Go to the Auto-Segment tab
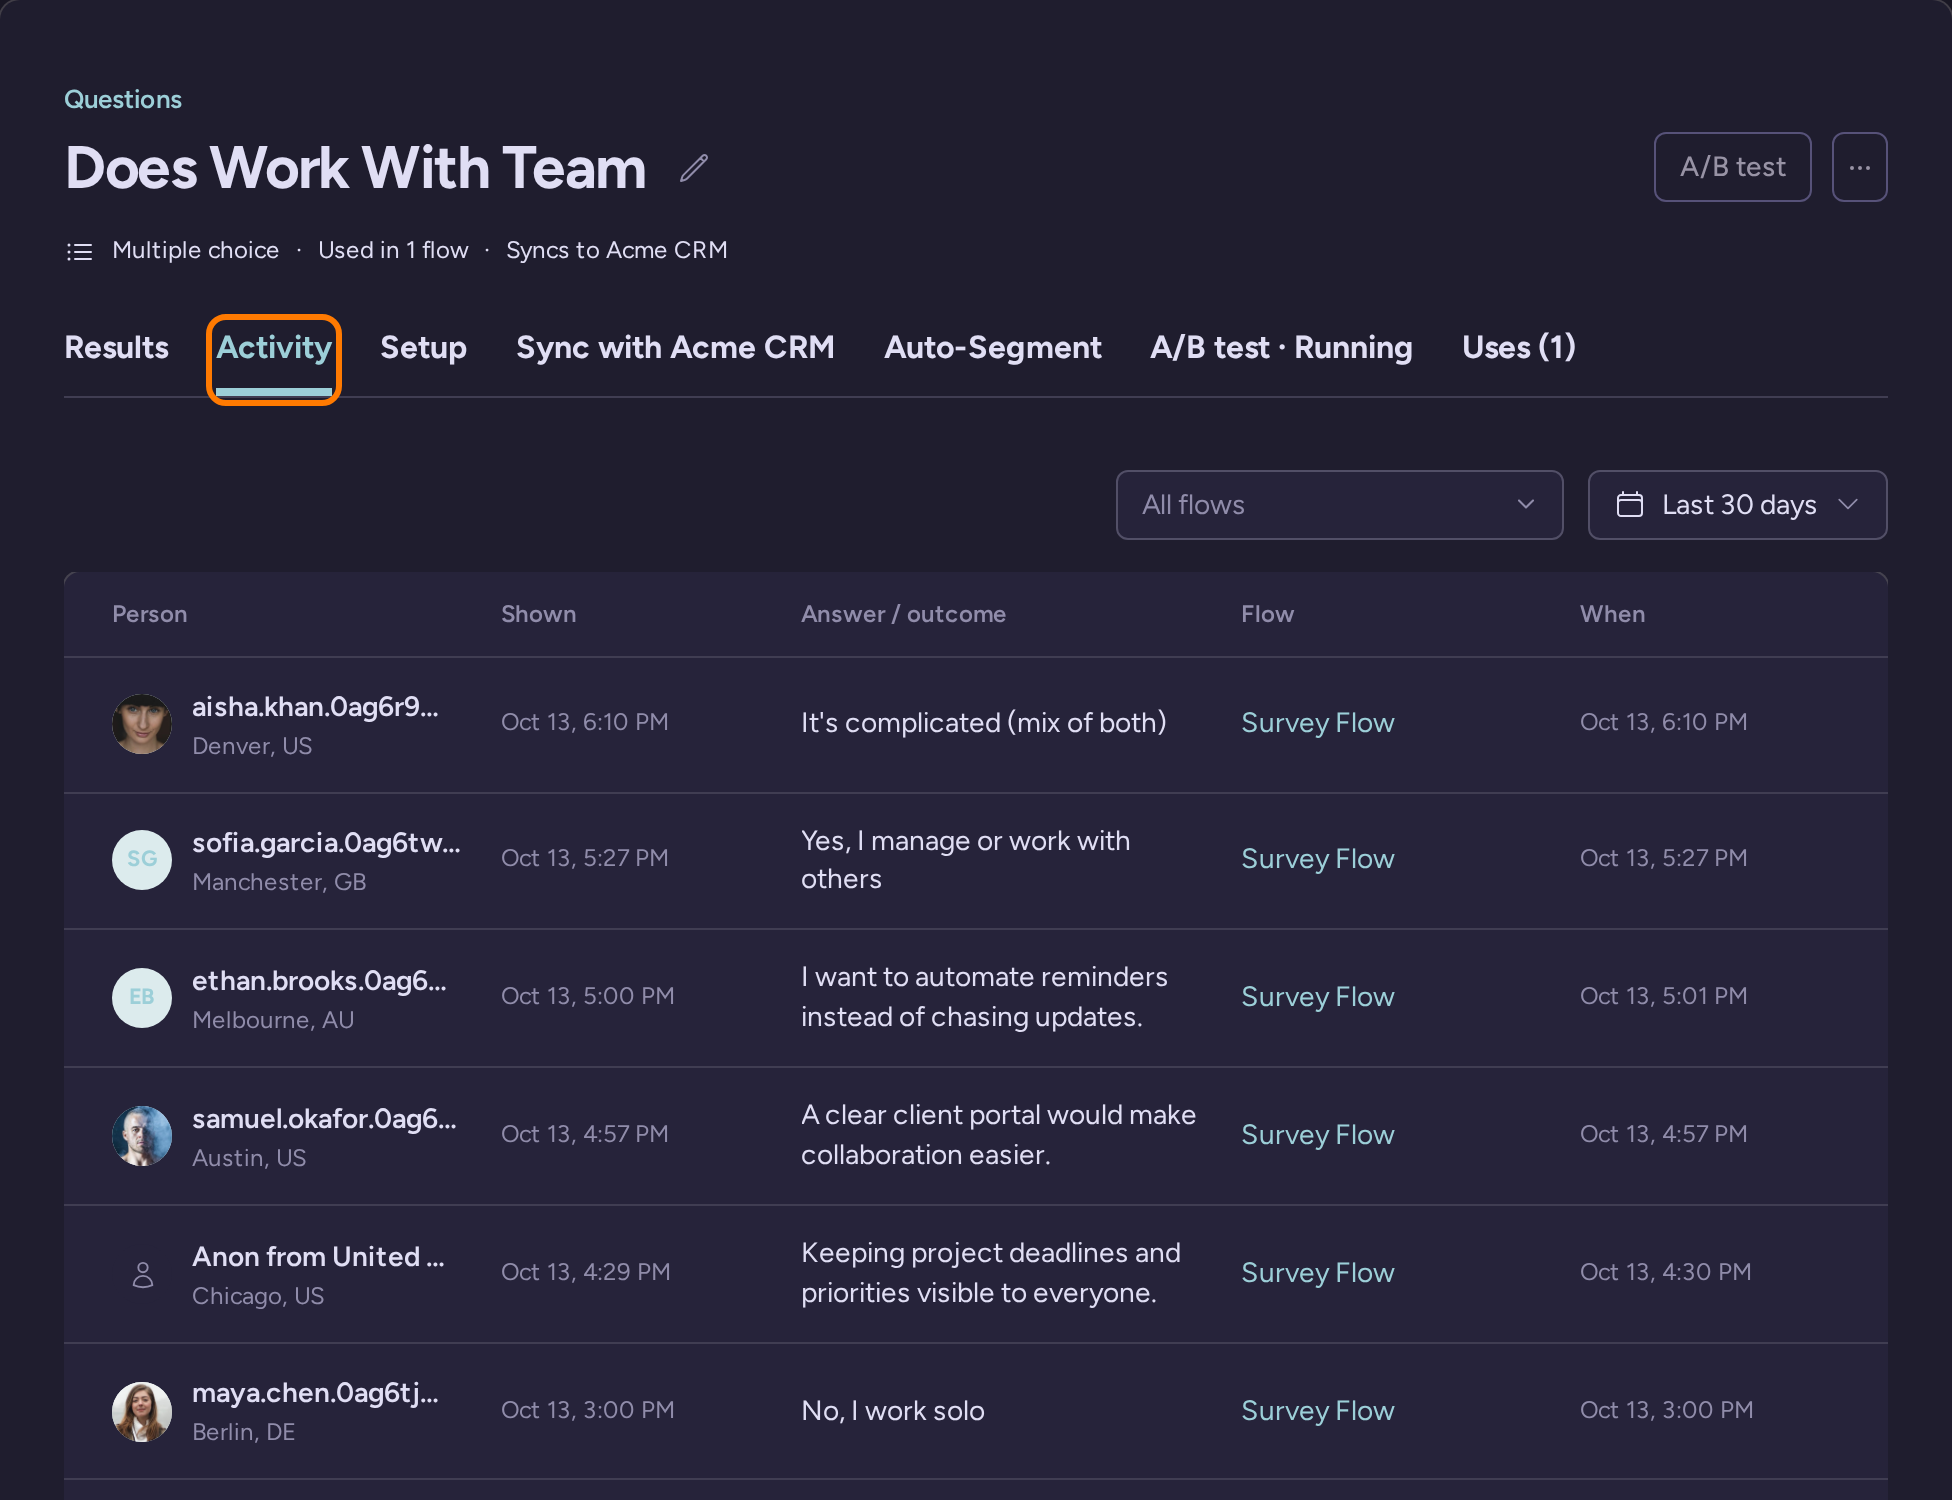The width and height of the screenshot is (1952, 1500). tap(992, 348)
